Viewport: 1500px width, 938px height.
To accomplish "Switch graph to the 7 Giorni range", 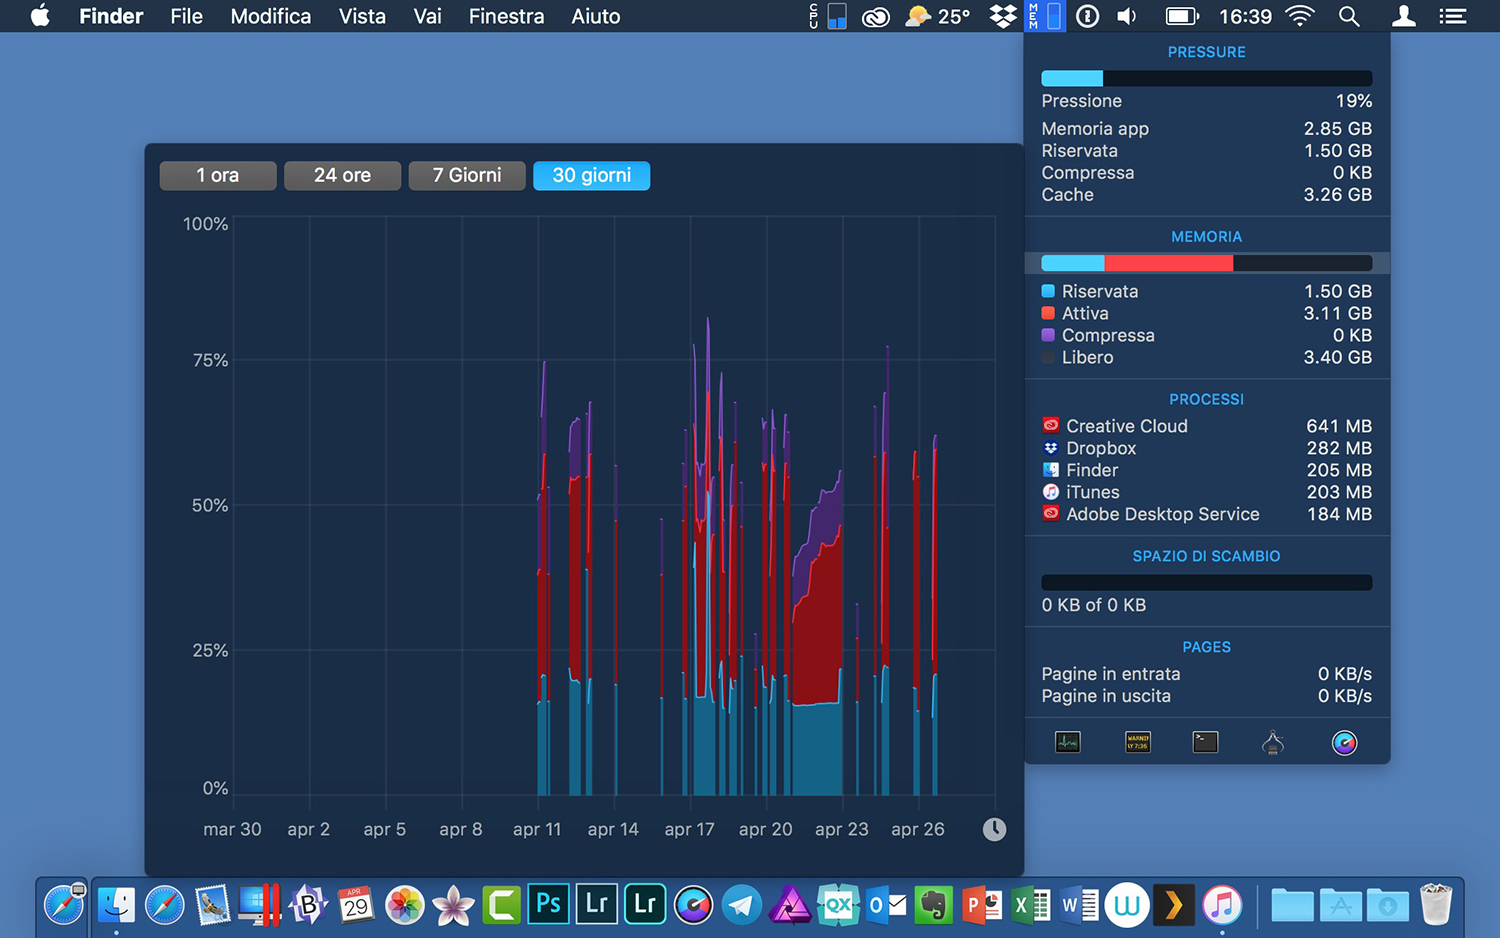I will pos(467,175).
